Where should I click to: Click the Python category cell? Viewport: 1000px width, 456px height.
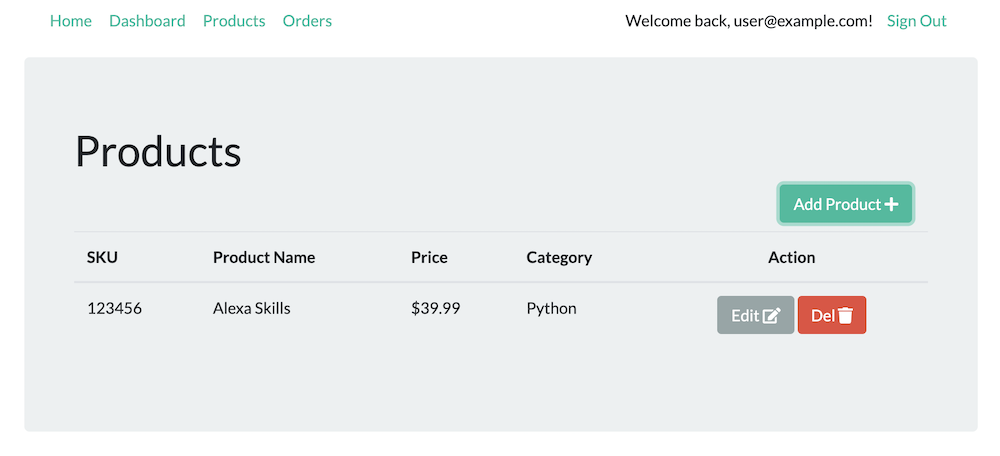click(x=552, y=309)
